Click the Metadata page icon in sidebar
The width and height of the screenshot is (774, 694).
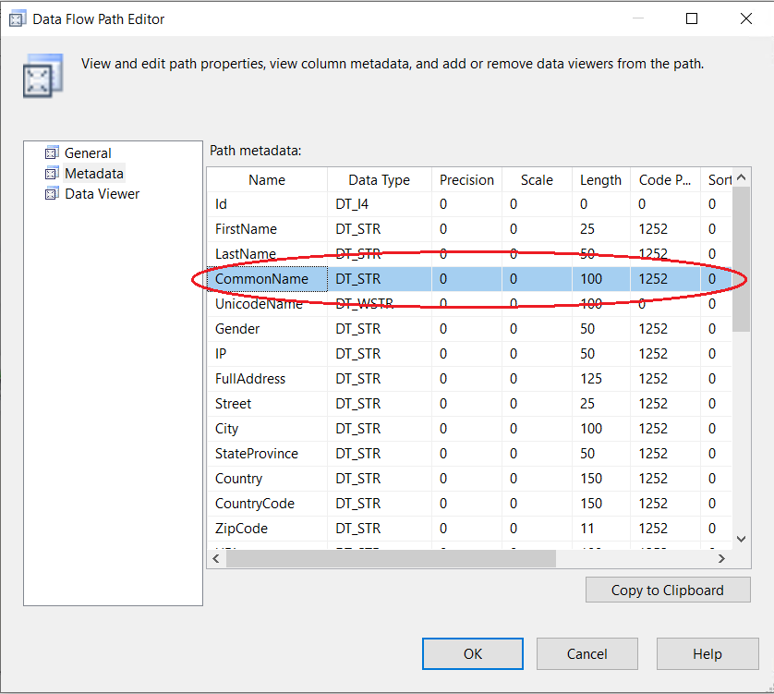tap(52, 174)
